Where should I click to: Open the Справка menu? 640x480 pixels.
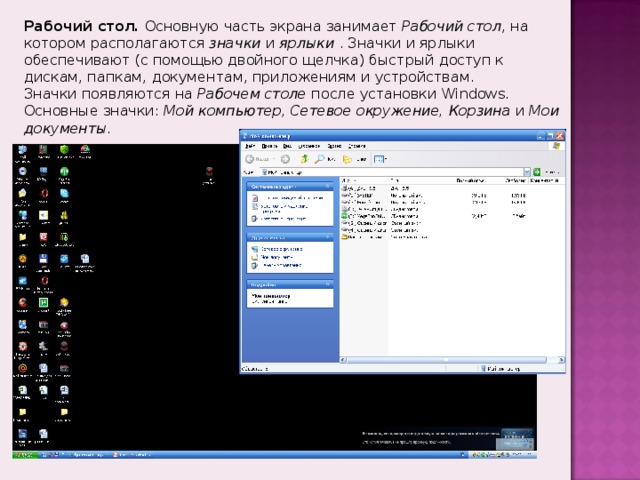357,146
